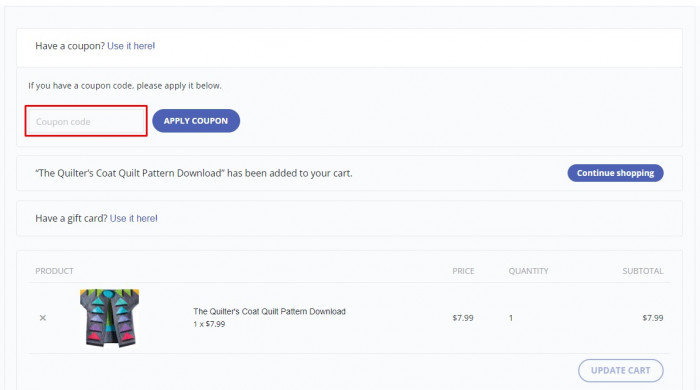The image size is (700, 390).
Task: Open The Quilter's Coat Quilt Pattern Download link
Action: coord(269,311)
